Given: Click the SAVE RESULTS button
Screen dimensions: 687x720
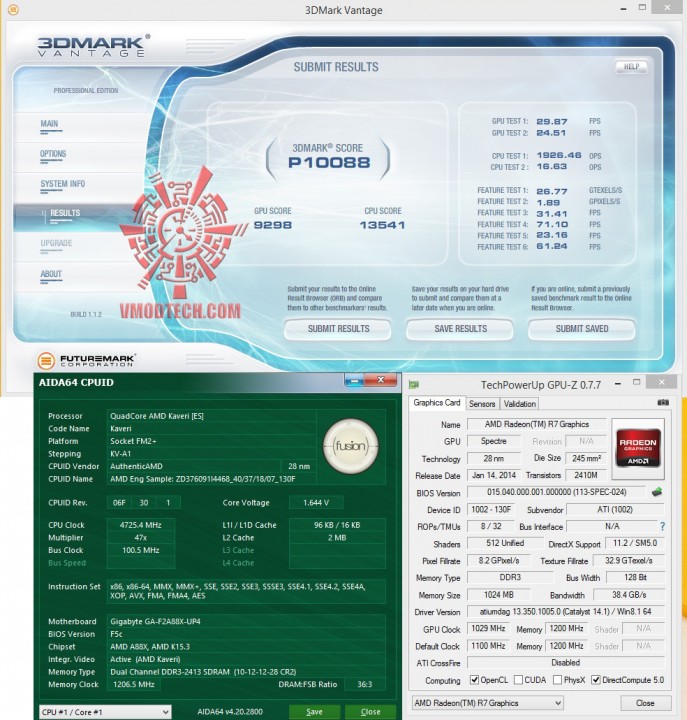Looking at the screenshot, I should click(x=460, y=329).
